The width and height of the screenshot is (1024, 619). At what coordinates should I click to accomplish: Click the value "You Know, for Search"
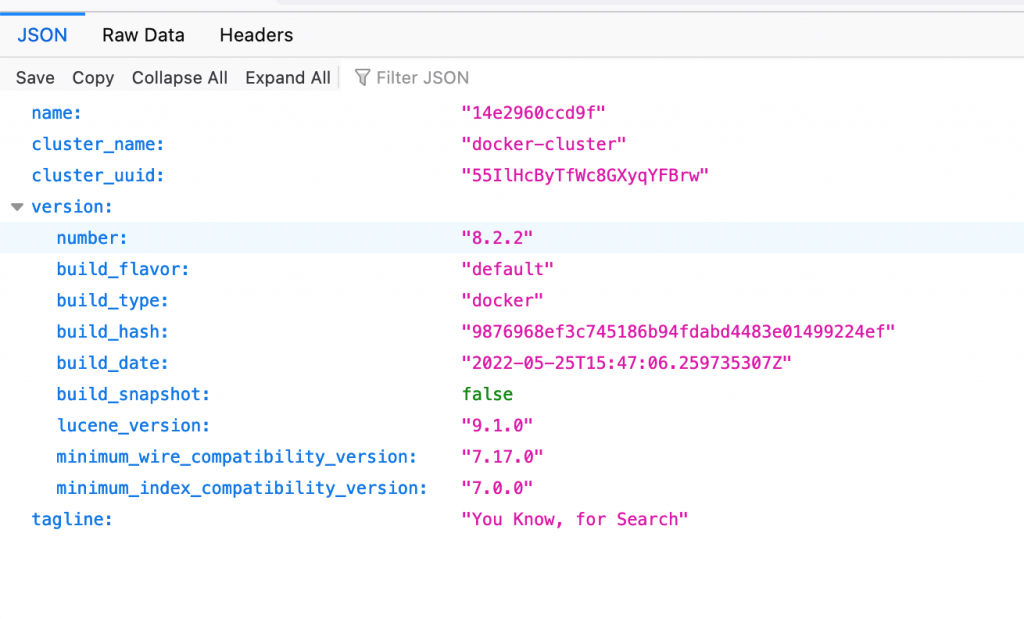point(575,520)
